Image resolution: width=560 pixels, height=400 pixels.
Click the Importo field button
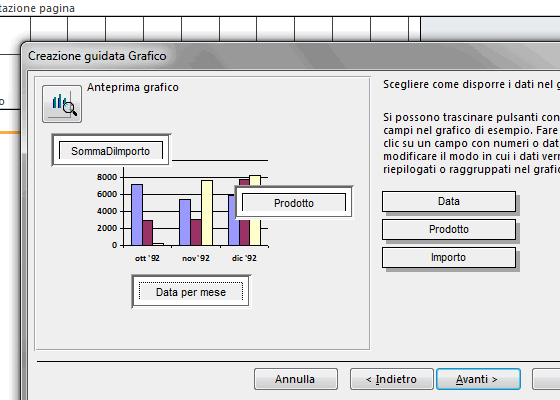click(x=449, y=258)
